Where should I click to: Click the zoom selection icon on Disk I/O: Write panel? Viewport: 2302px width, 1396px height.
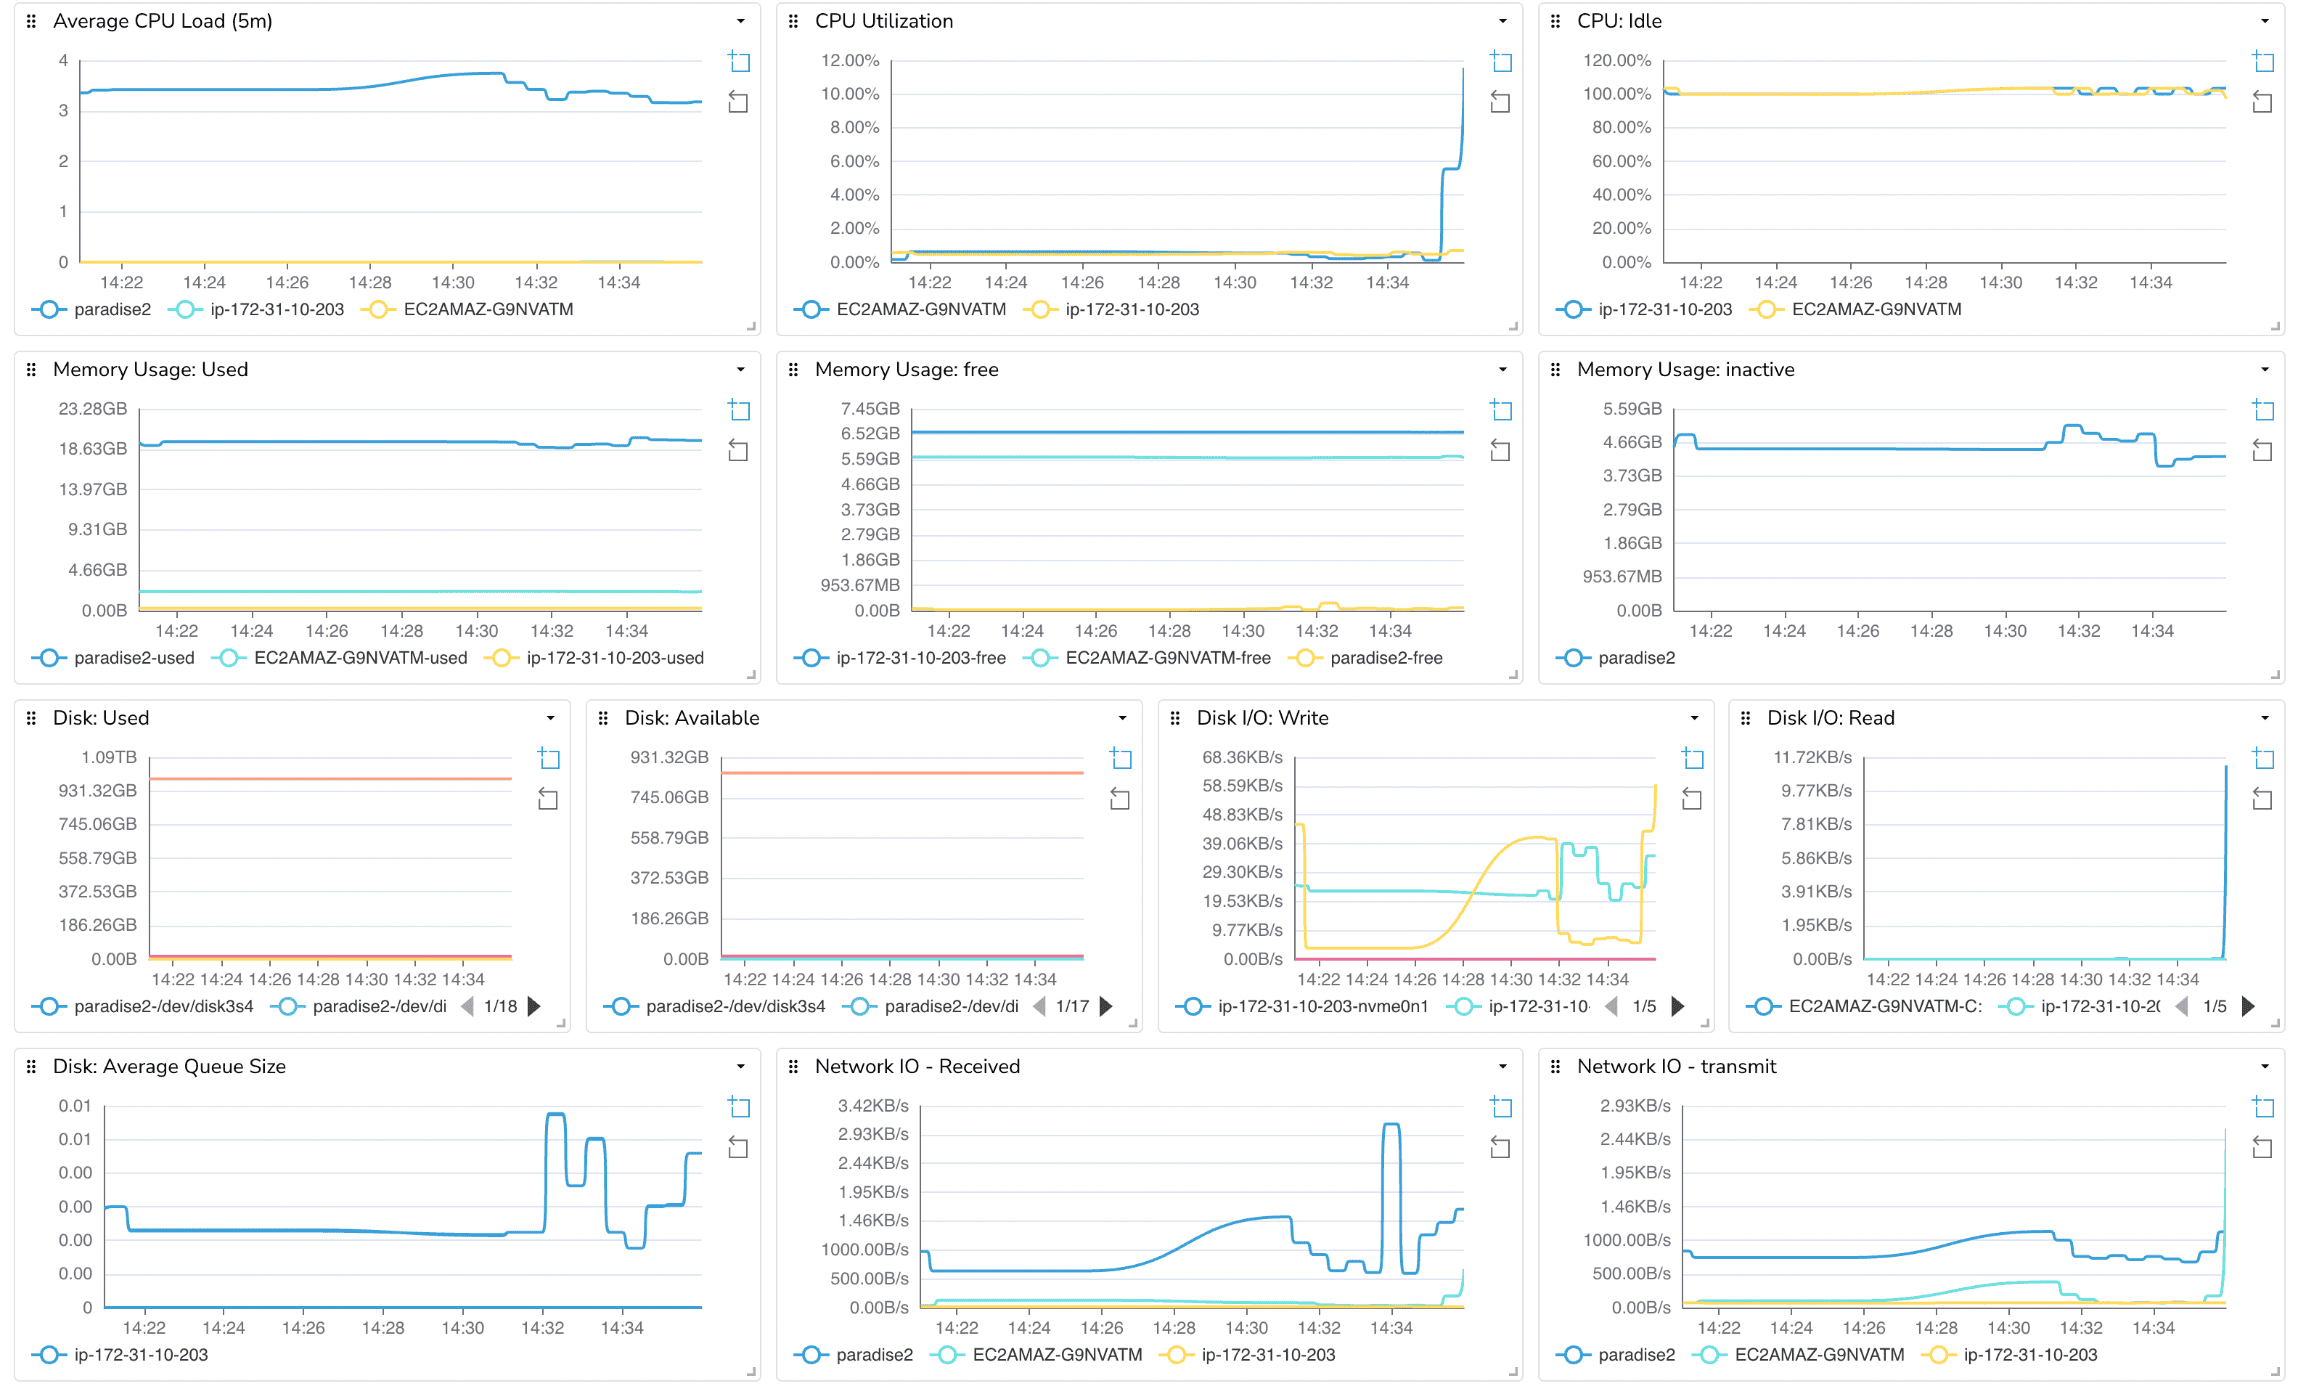pyautogui.click(x=1693, y=759)
